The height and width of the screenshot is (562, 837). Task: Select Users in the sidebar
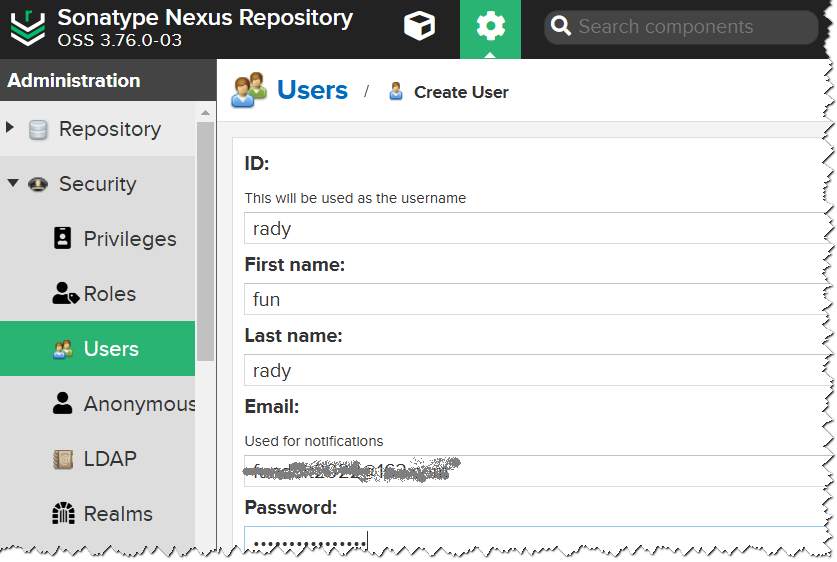(x=98, y=349)
